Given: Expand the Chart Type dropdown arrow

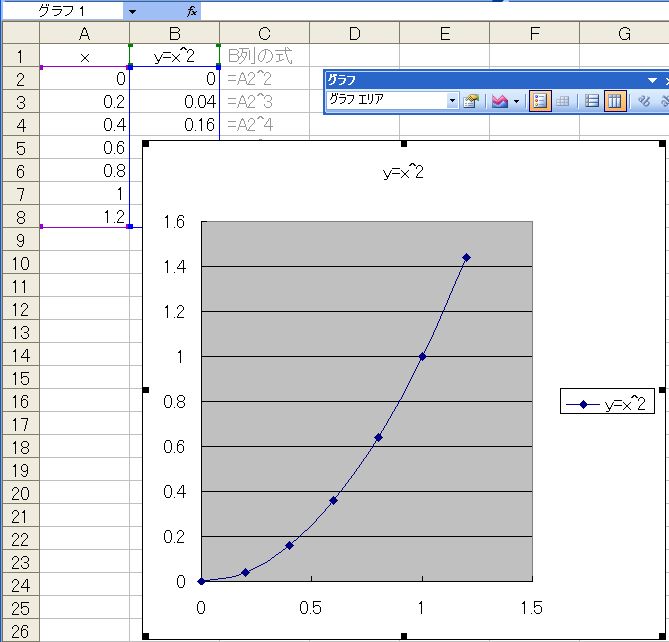Looking at the screenshot, I should click(x=516, y=101).
